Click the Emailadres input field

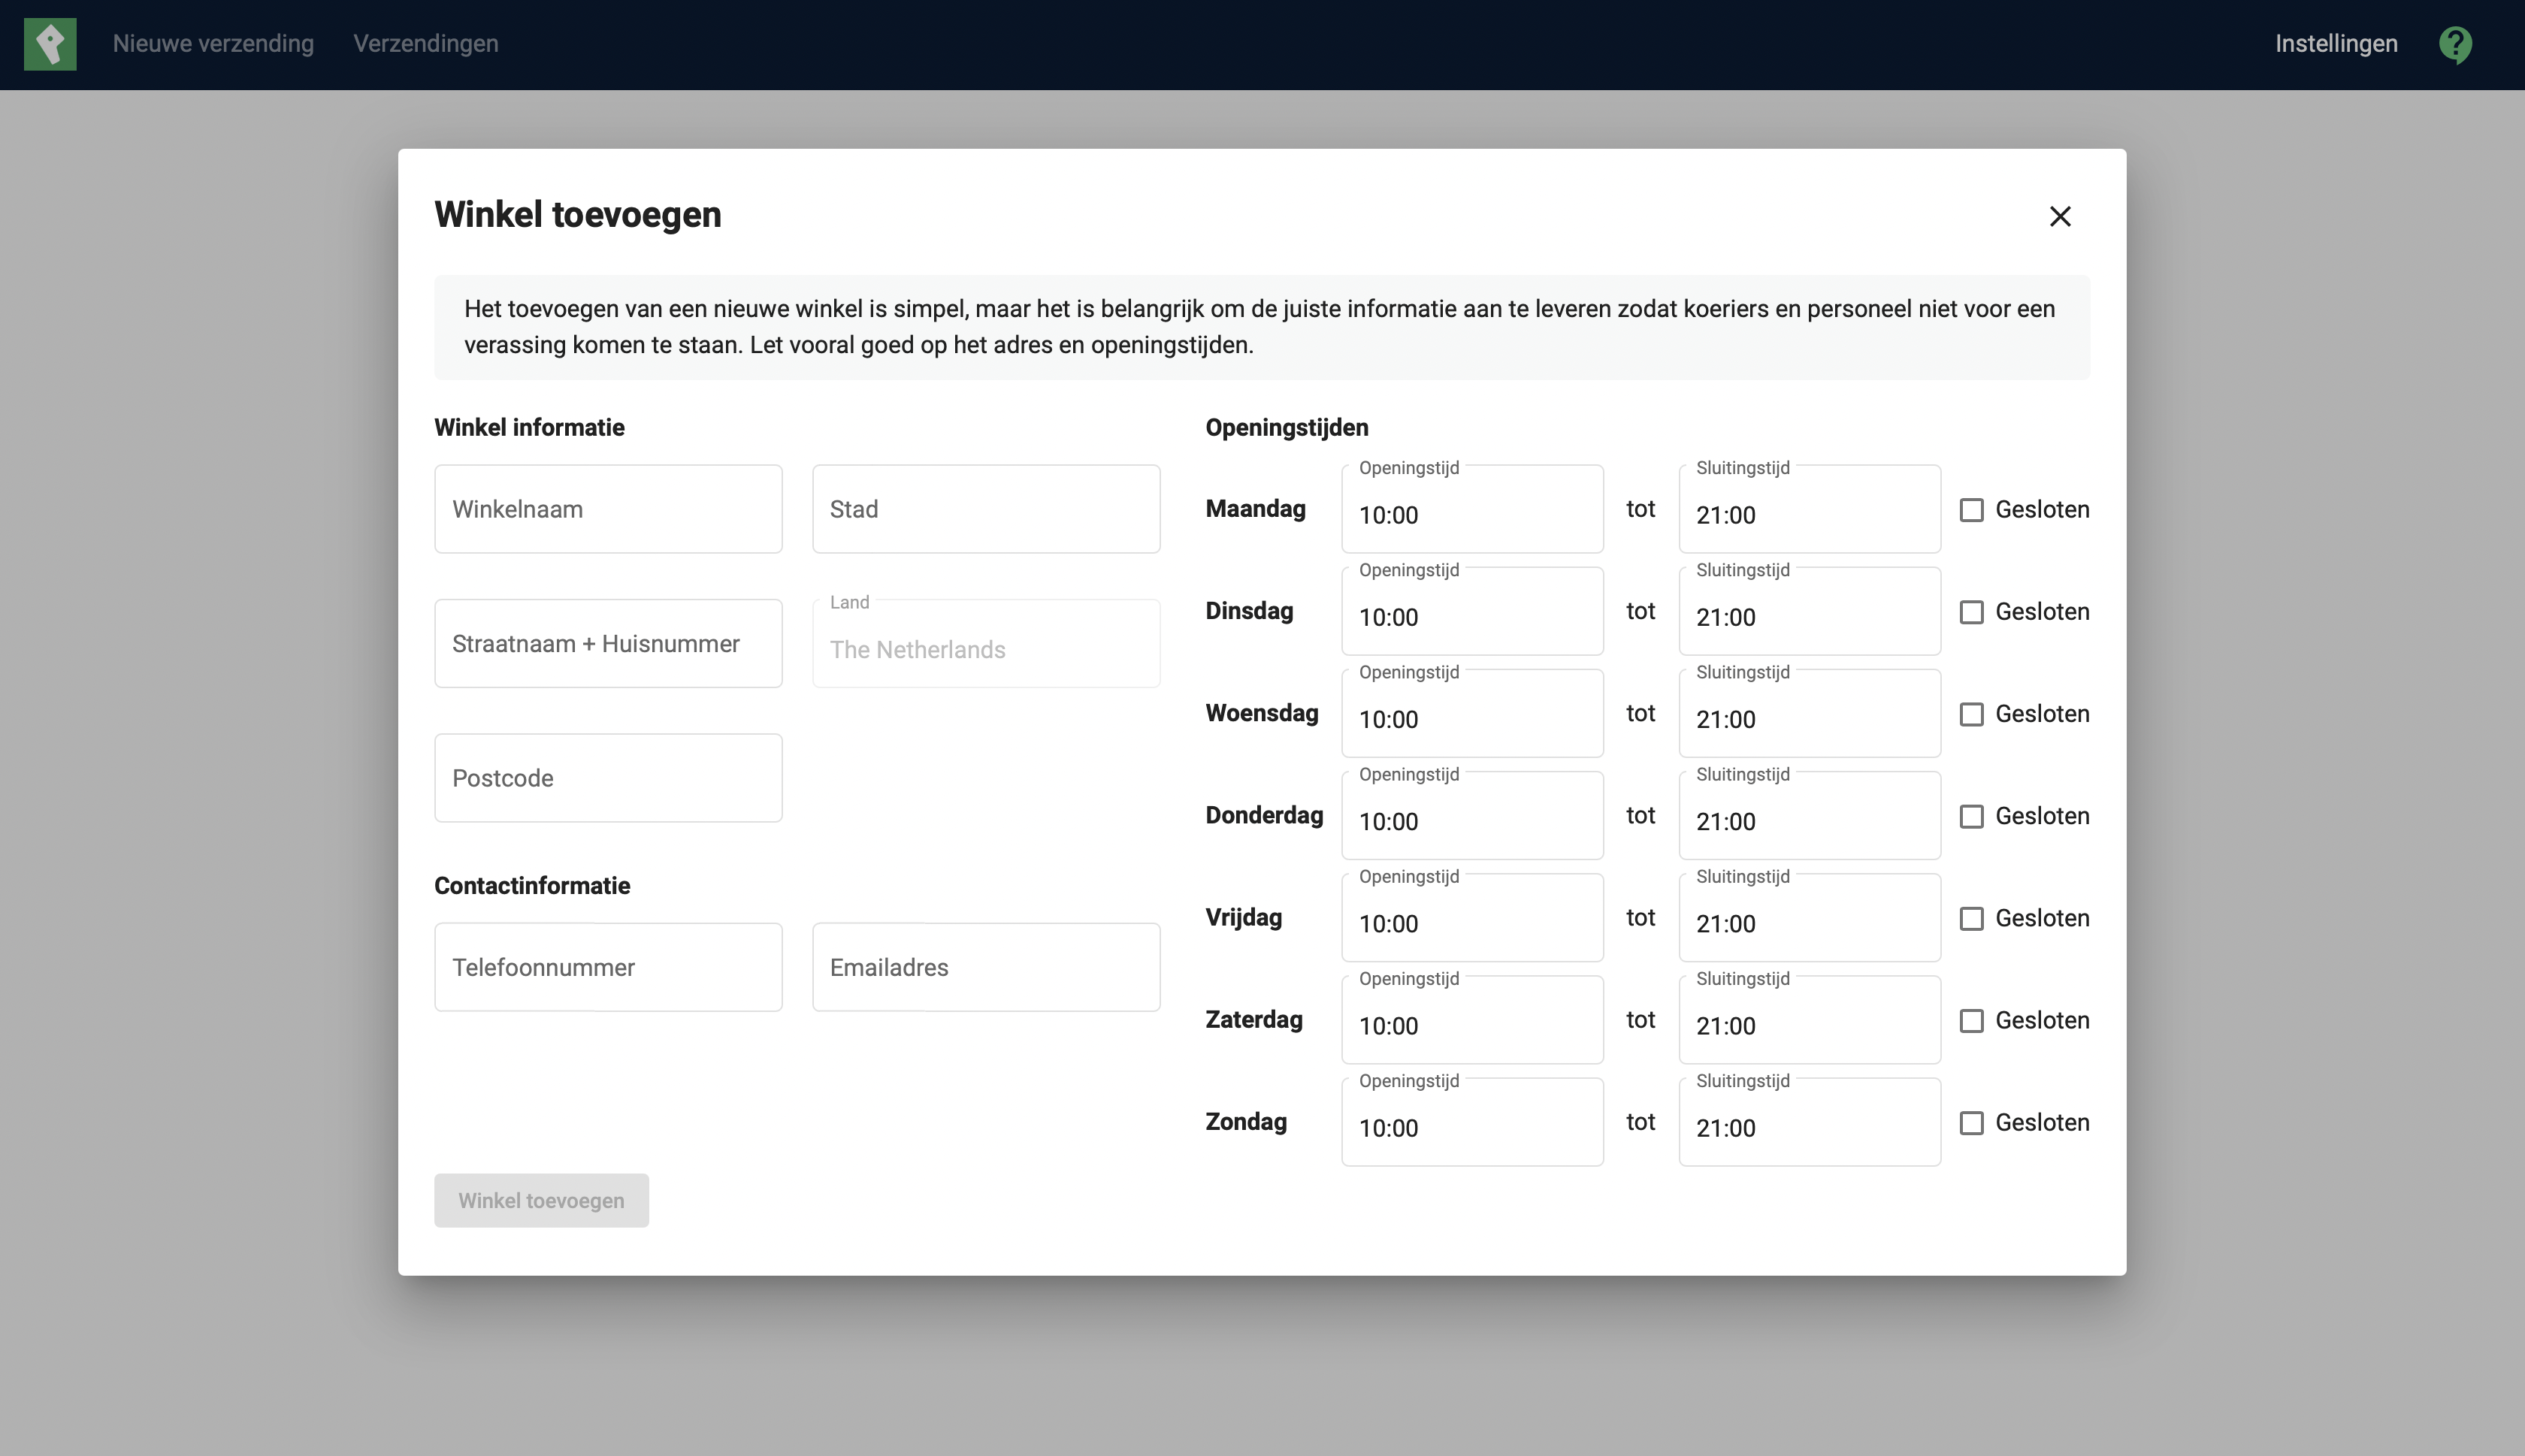[985, 967]
